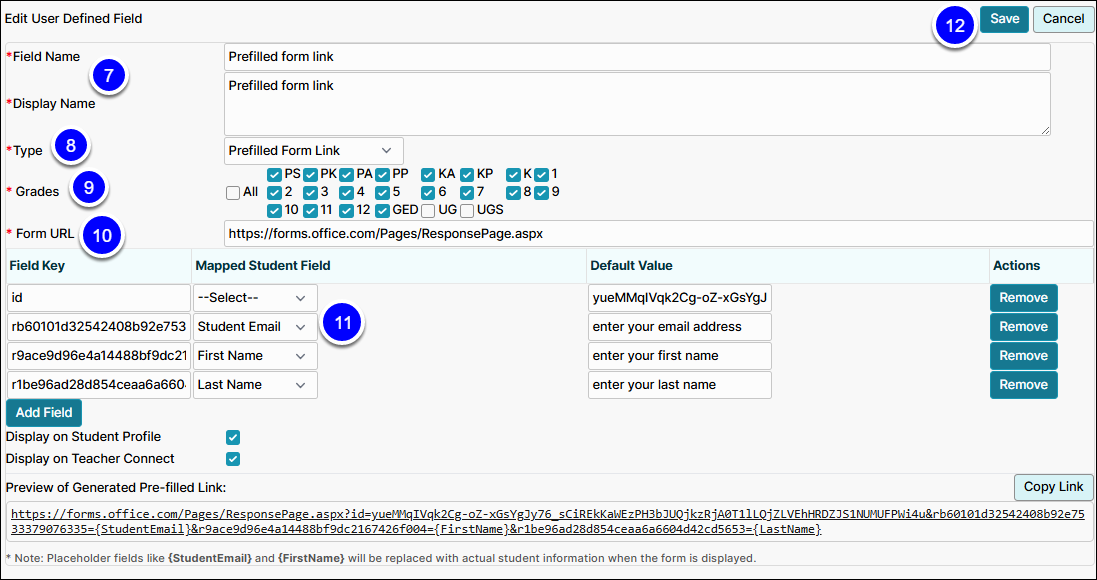This screenshot has height=580, width=1097.
Task: Uncheck the PK grade checkbox
Action: [x=311, y=174]
